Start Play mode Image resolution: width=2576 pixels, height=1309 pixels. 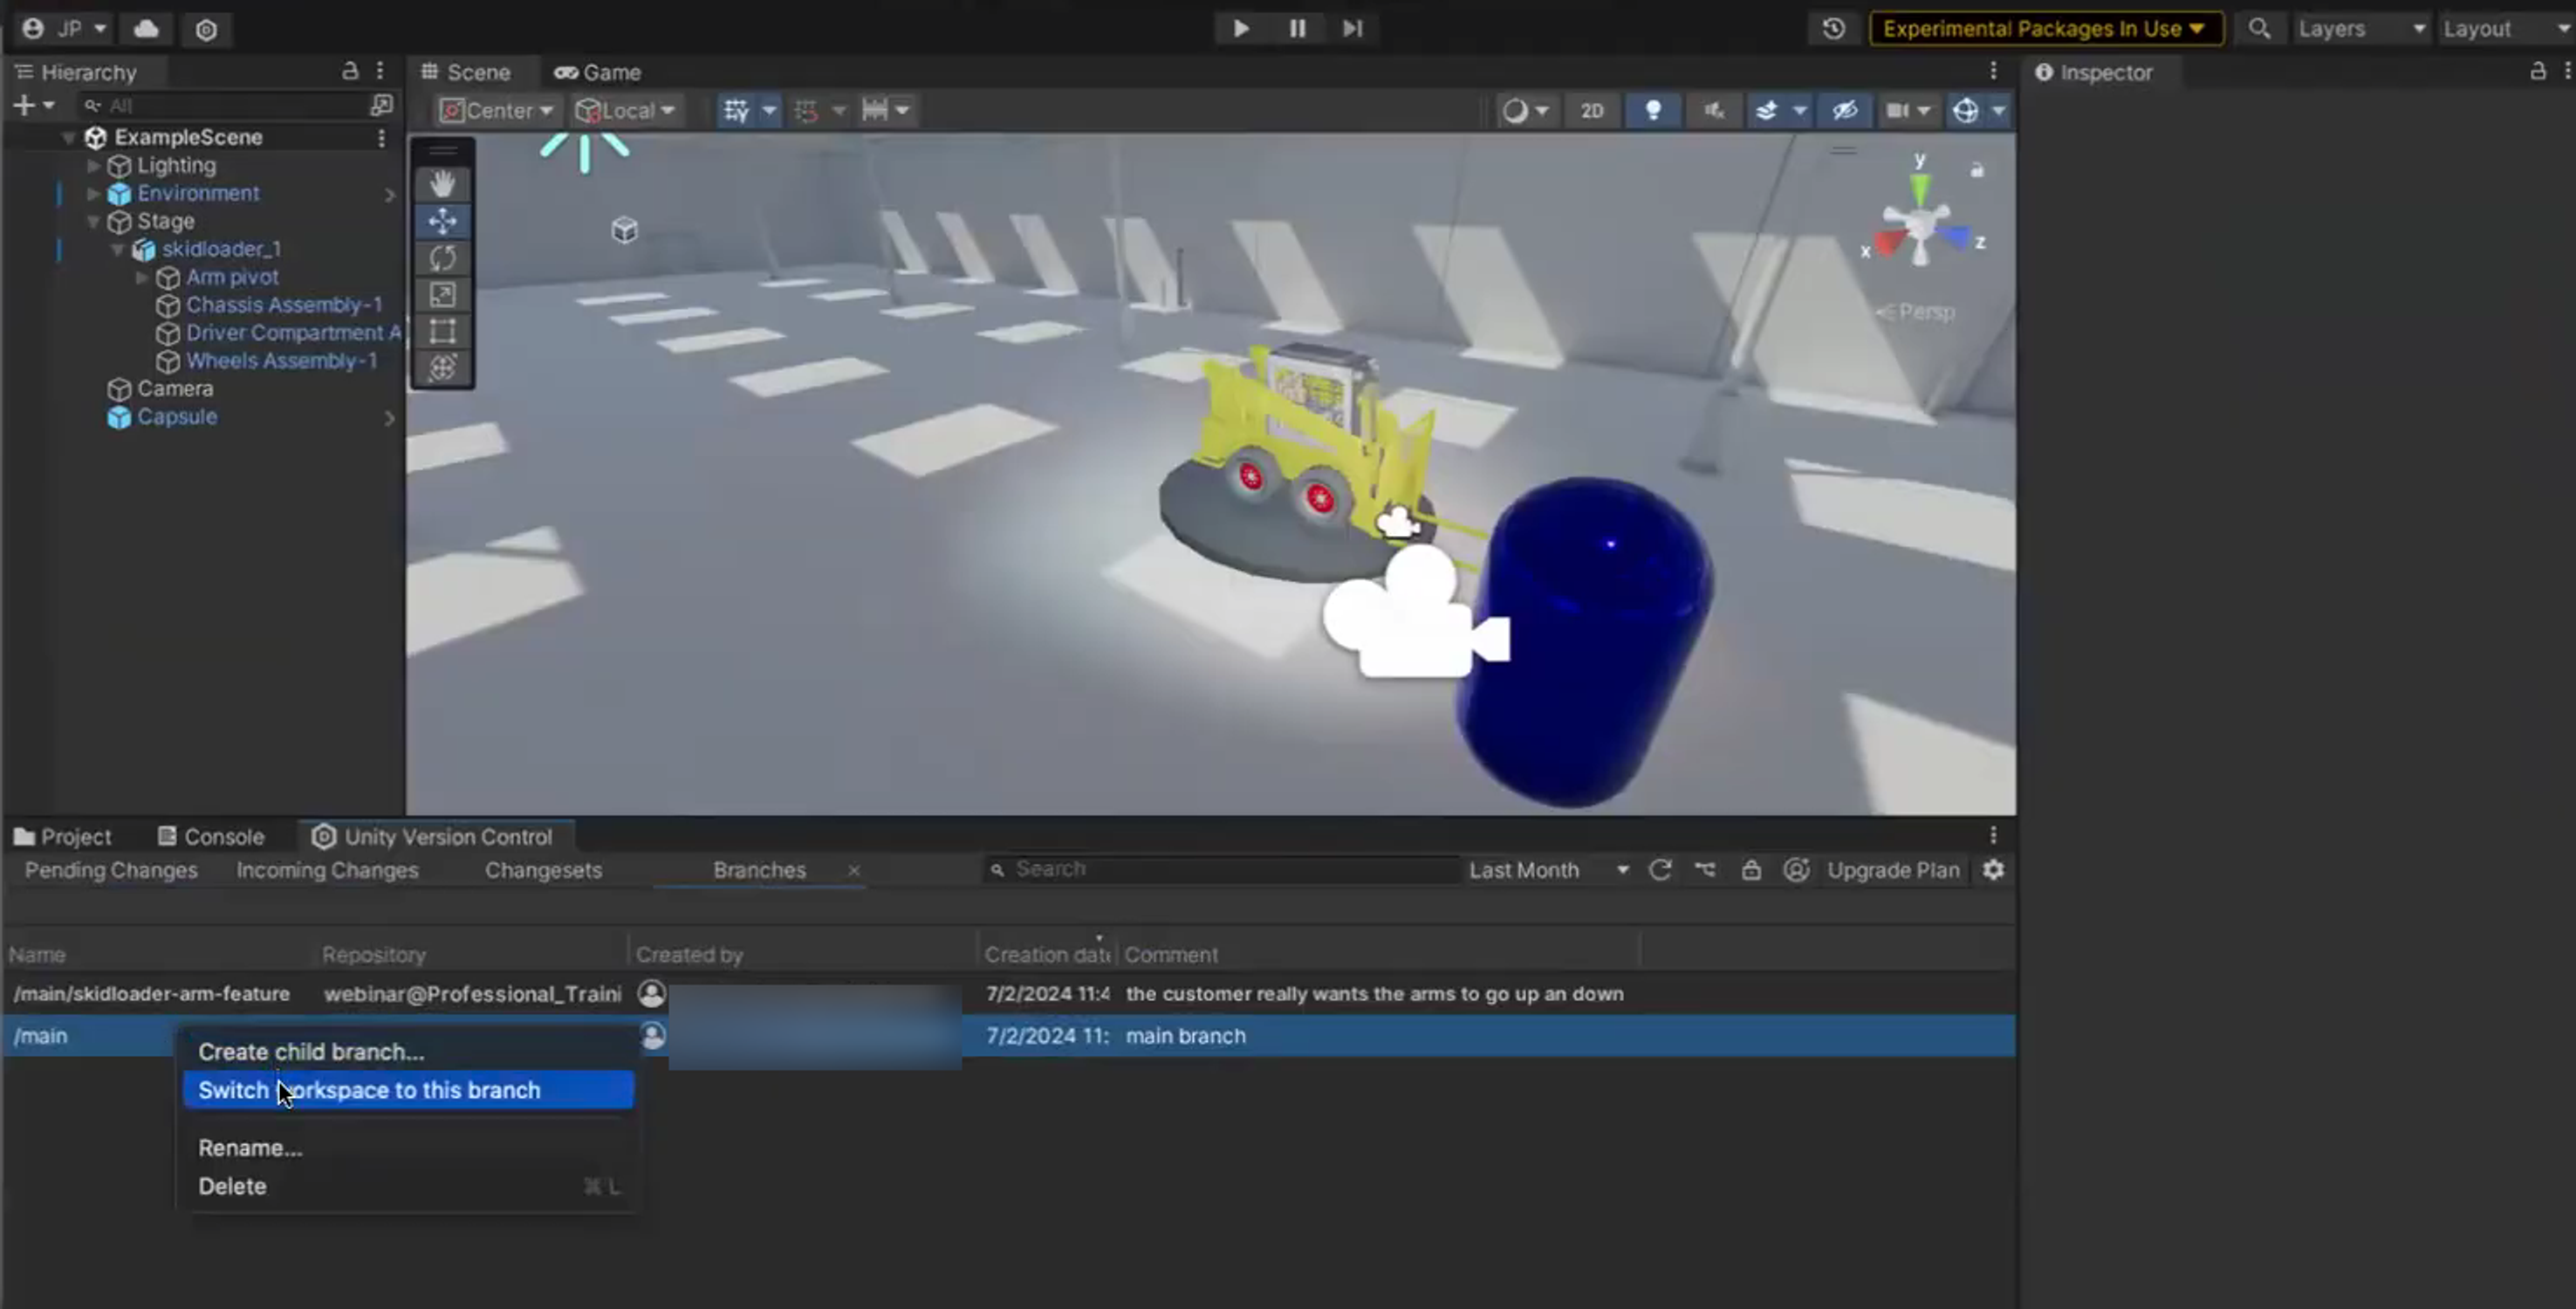pyautogui.click(x=1240, y=28)
